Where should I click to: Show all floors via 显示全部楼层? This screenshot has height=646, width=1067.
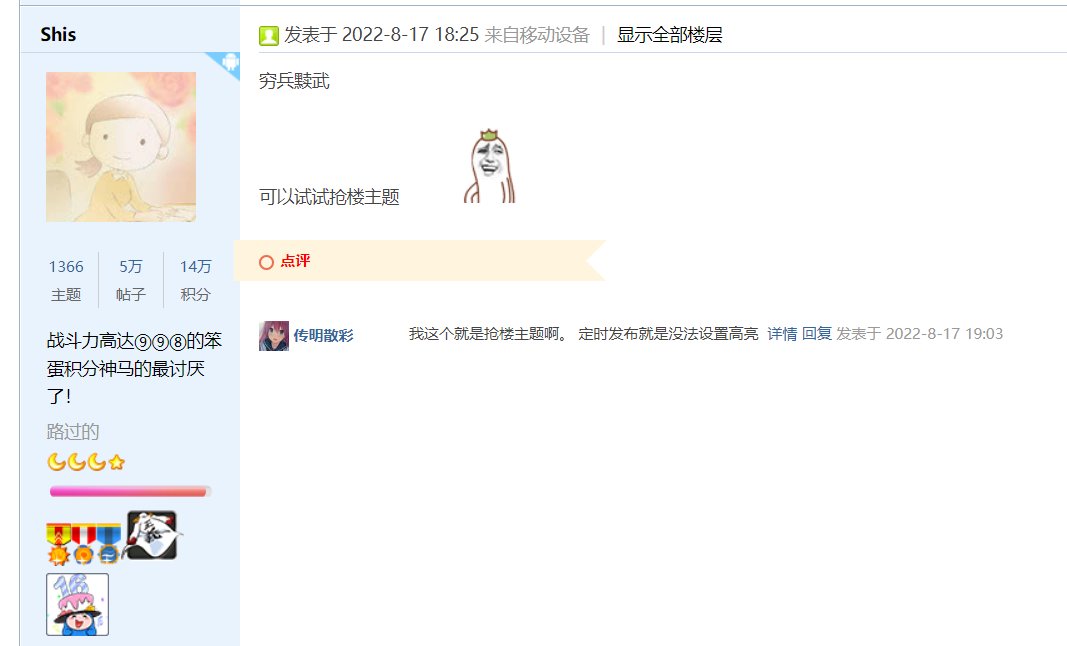coord(670,35)
